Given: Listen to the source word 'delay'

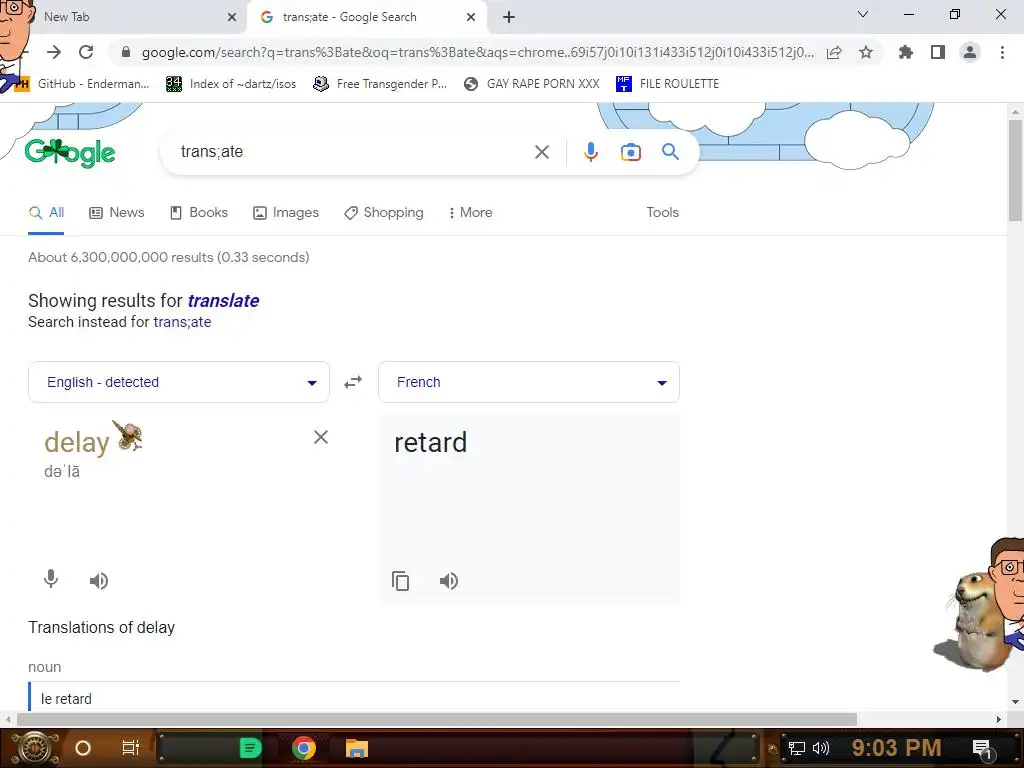Looking at the screenshot, I should [99, 581].
